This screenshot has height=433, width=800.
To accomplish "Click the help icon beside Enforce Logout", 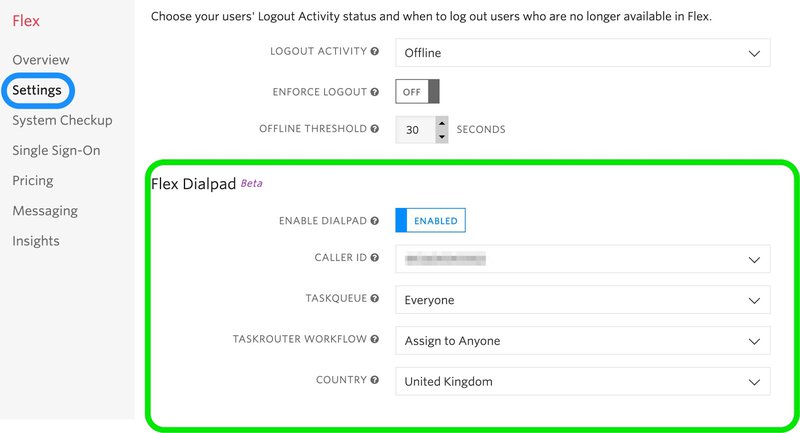I will click(x=374, y=92).
